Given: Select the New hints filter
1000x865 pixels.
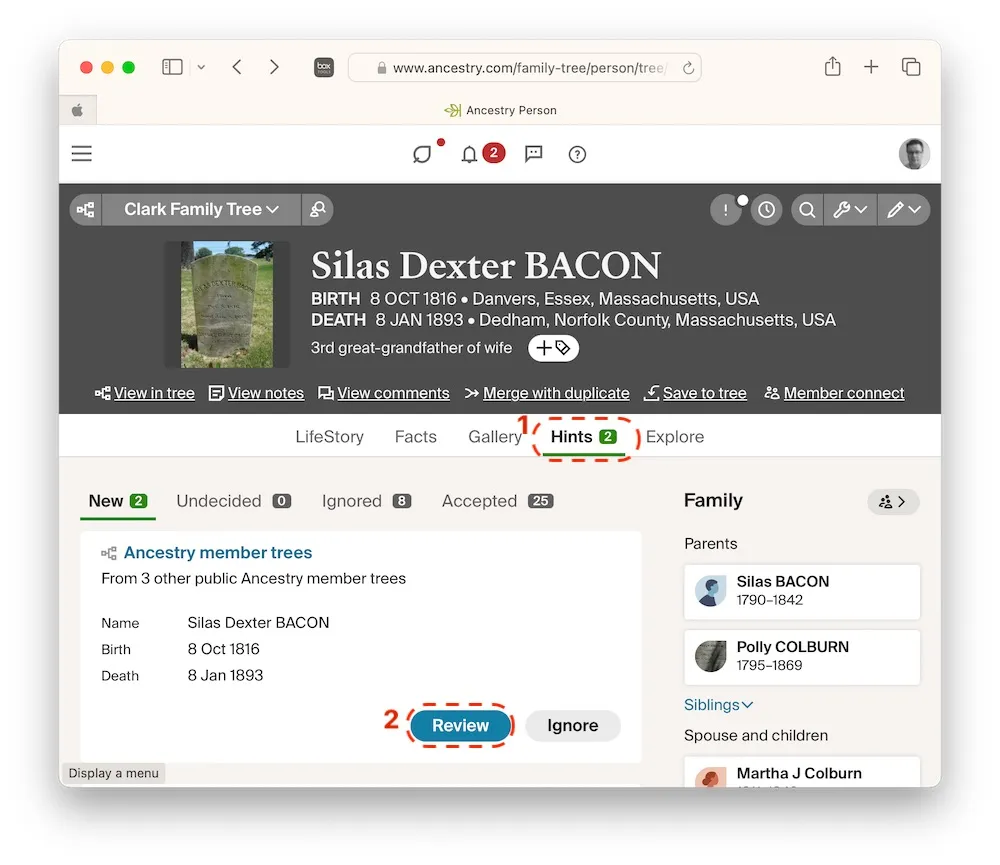Looking at the screenshot, I should [118, 501].
